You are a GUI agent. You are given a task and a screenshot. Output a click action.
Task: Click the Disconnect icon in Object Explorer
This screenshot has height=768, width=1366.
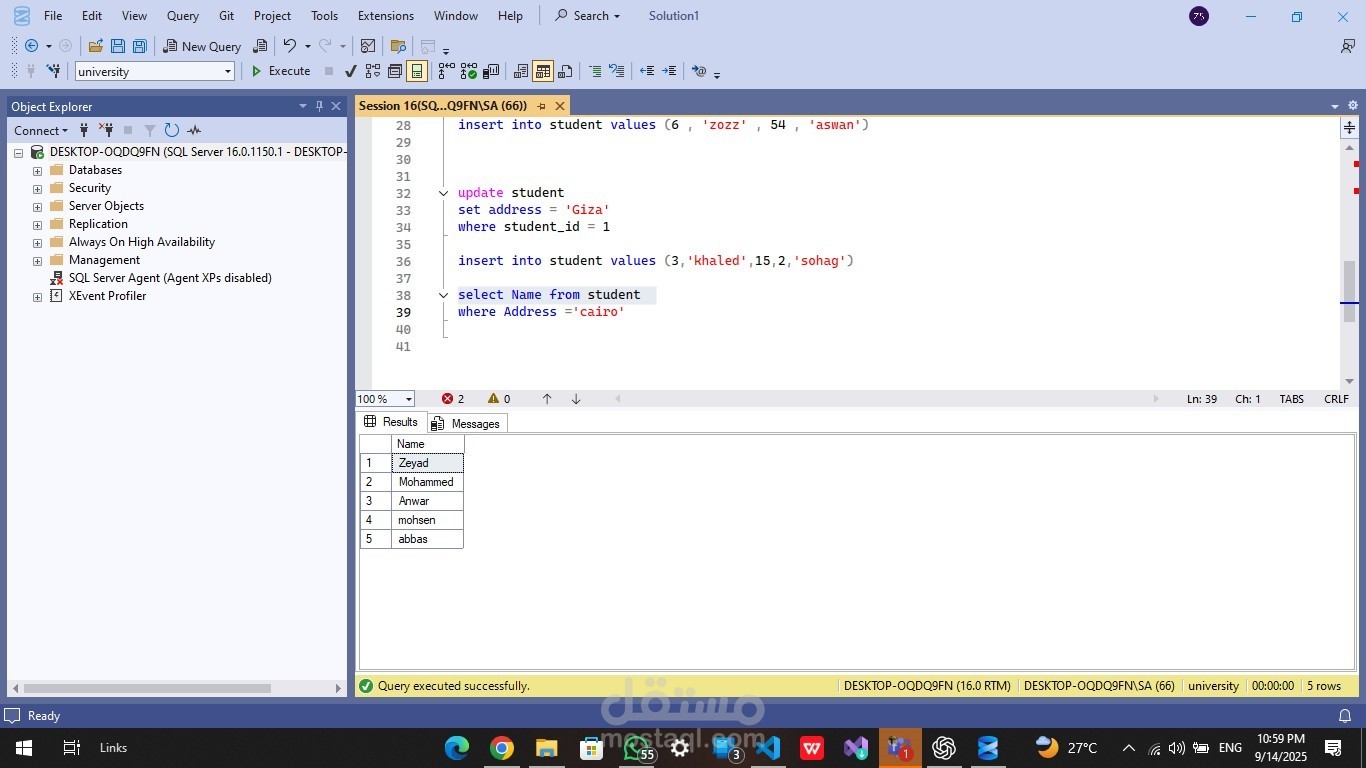[106, 130]
